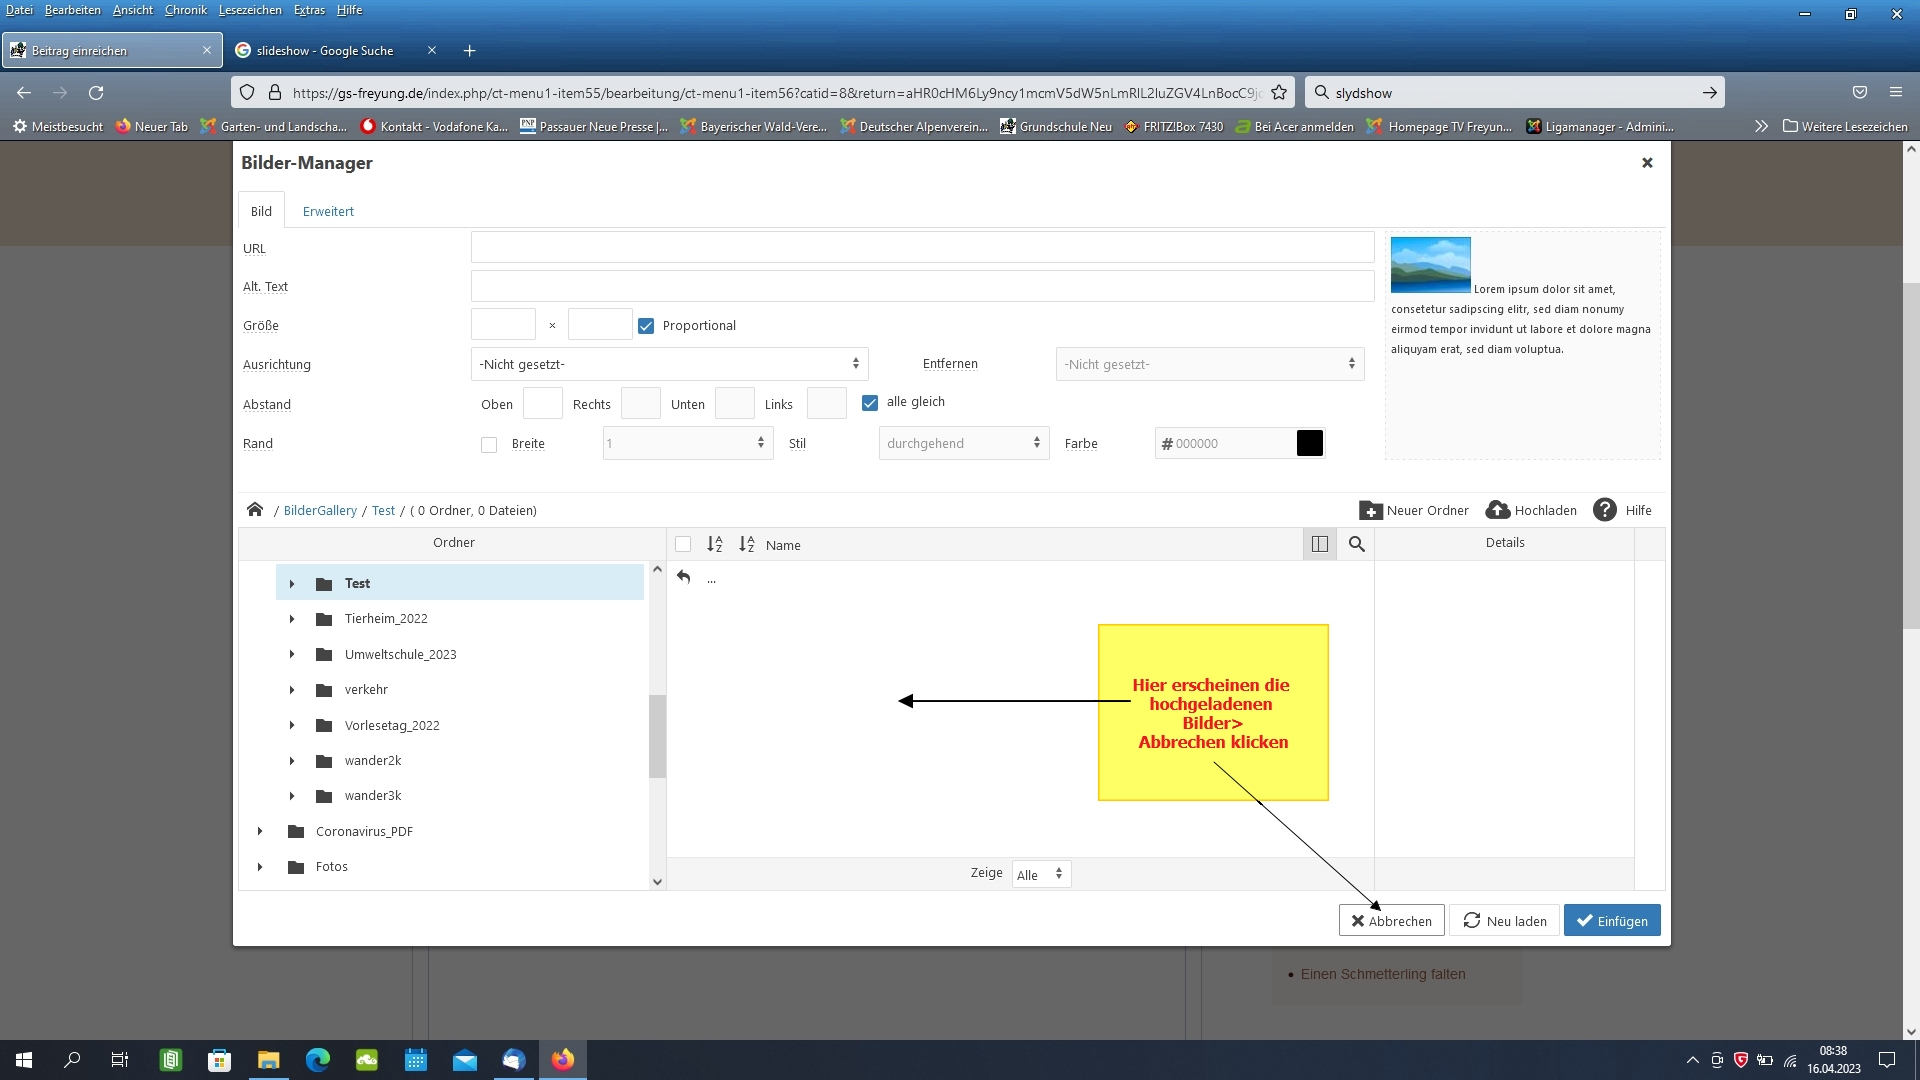The image size is (1920, 1080).
Task: Open the Hilfe question mark icon
Action: [x=1604, y=510]
